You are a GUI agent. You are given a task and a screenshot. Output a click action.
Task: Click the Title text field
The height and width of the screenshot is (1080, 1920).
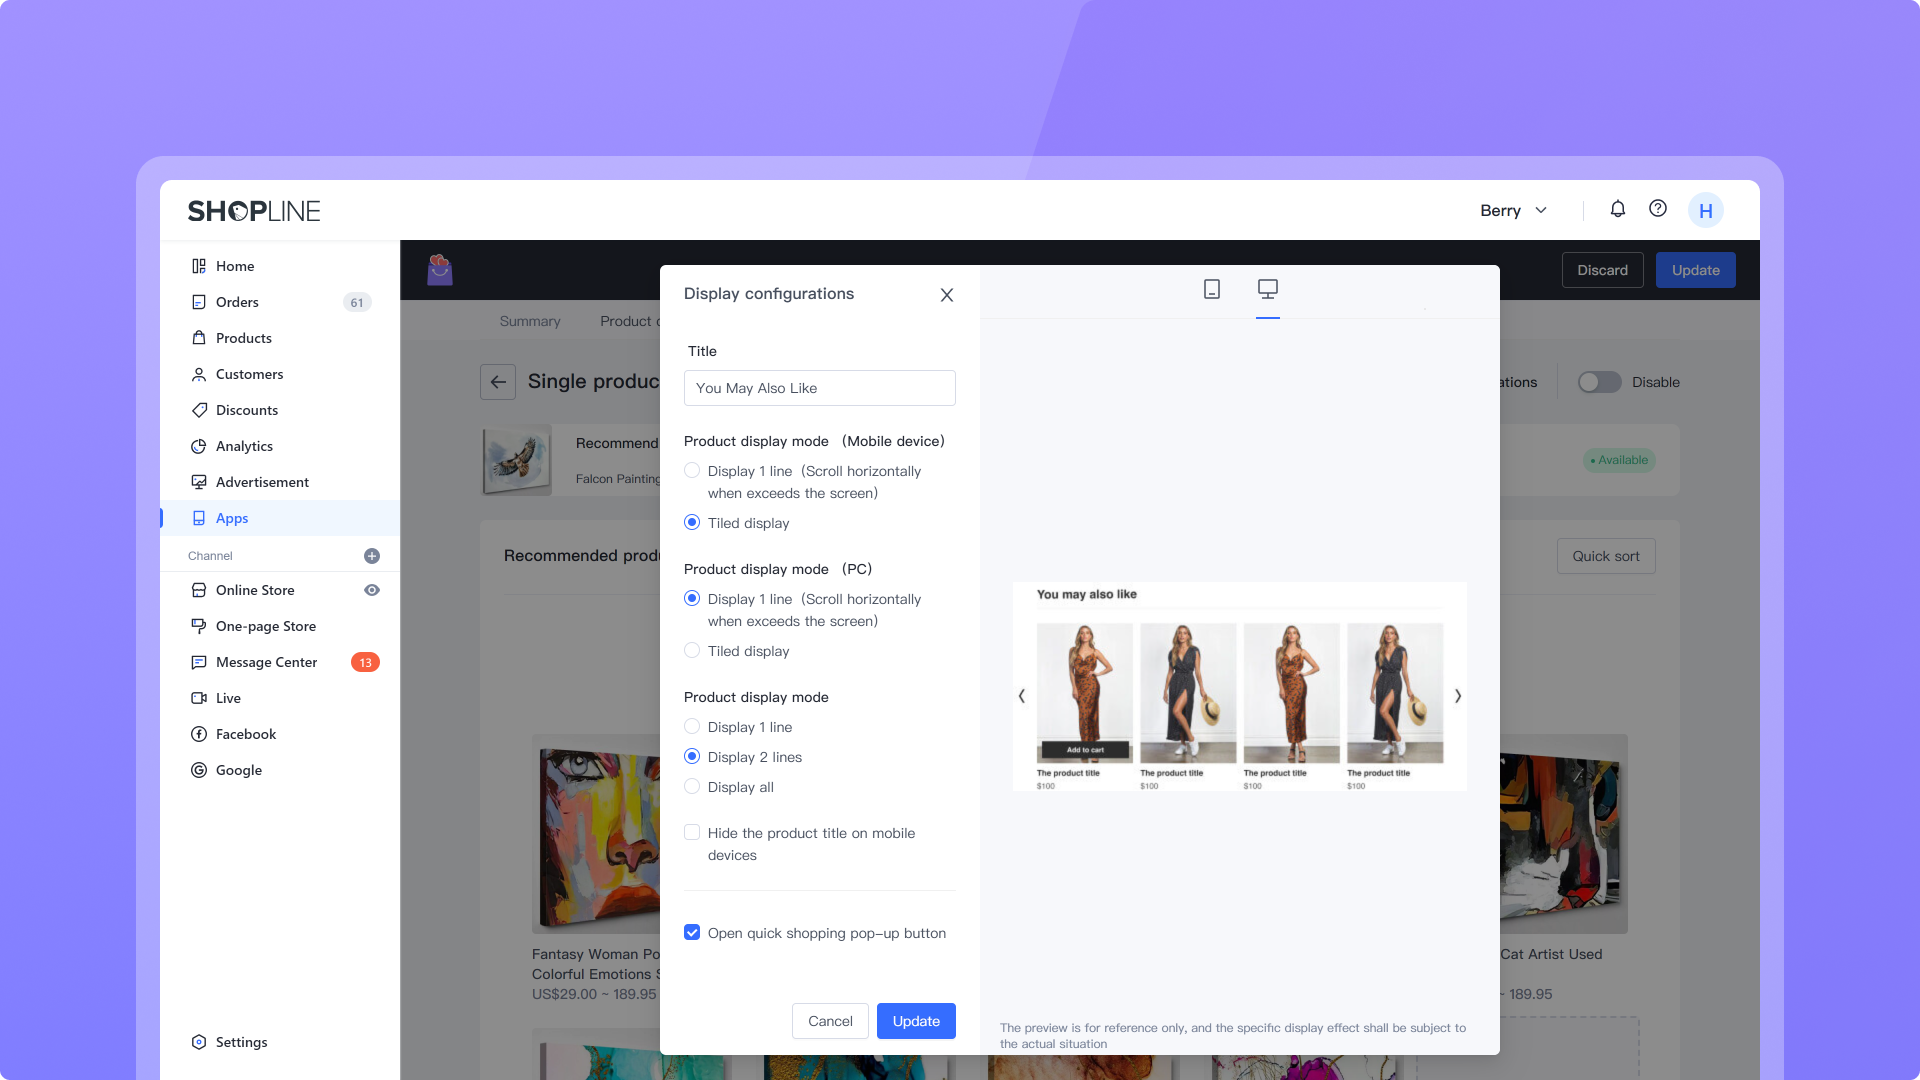click(x=819, y=388)
